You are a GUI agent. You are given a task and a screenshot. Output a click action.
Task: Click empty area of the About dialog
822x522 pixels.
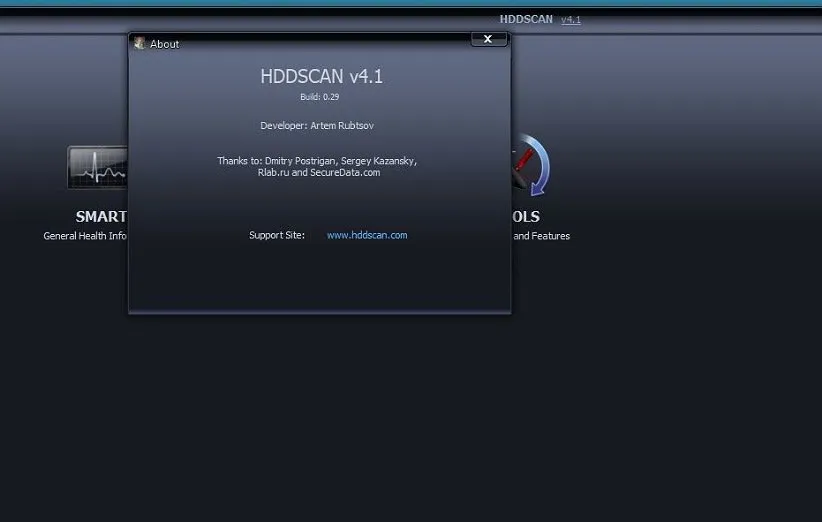coord(320,280)
